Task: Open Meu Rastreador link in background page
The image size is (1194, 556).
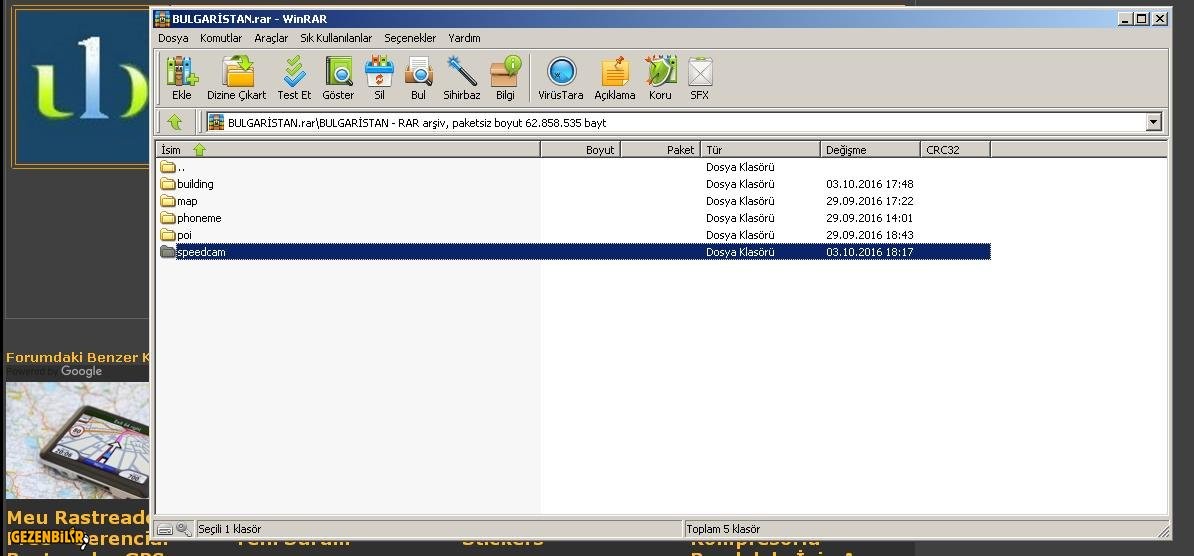Action: pos(78,518)
